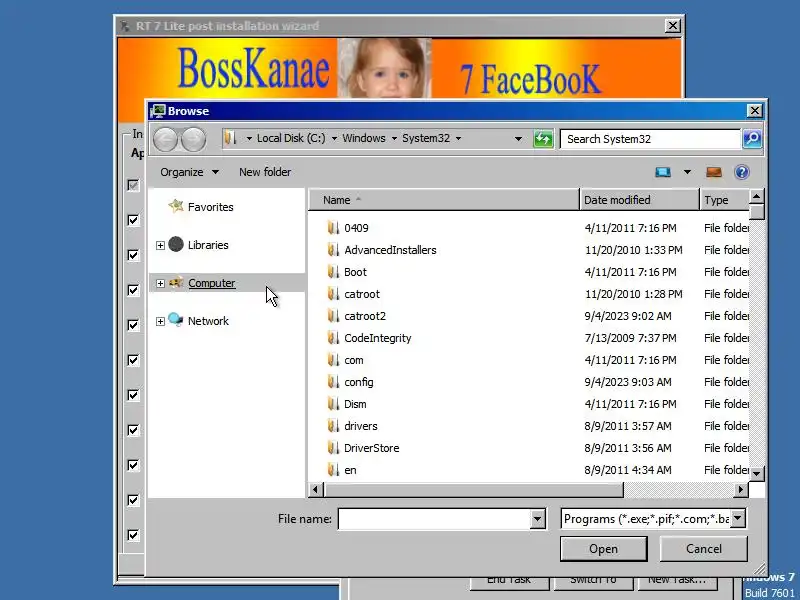The image size is (800, 600).
Task: Open the File name dropdown arrow
Action: pyautogui.click(x=537, y=519)
